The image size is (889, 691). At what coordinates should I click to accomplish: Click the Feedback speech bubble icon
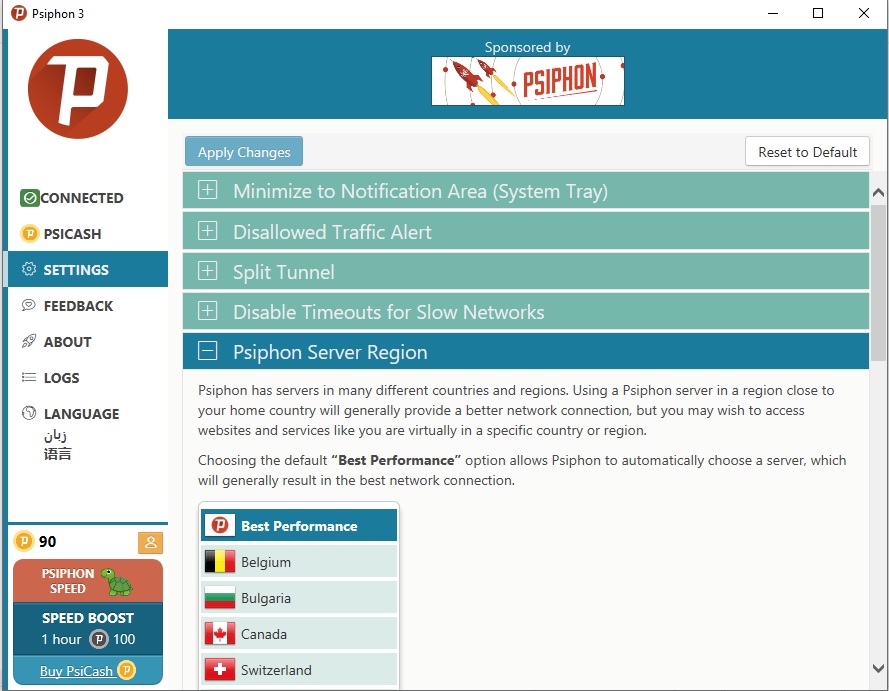coord(29,306)
